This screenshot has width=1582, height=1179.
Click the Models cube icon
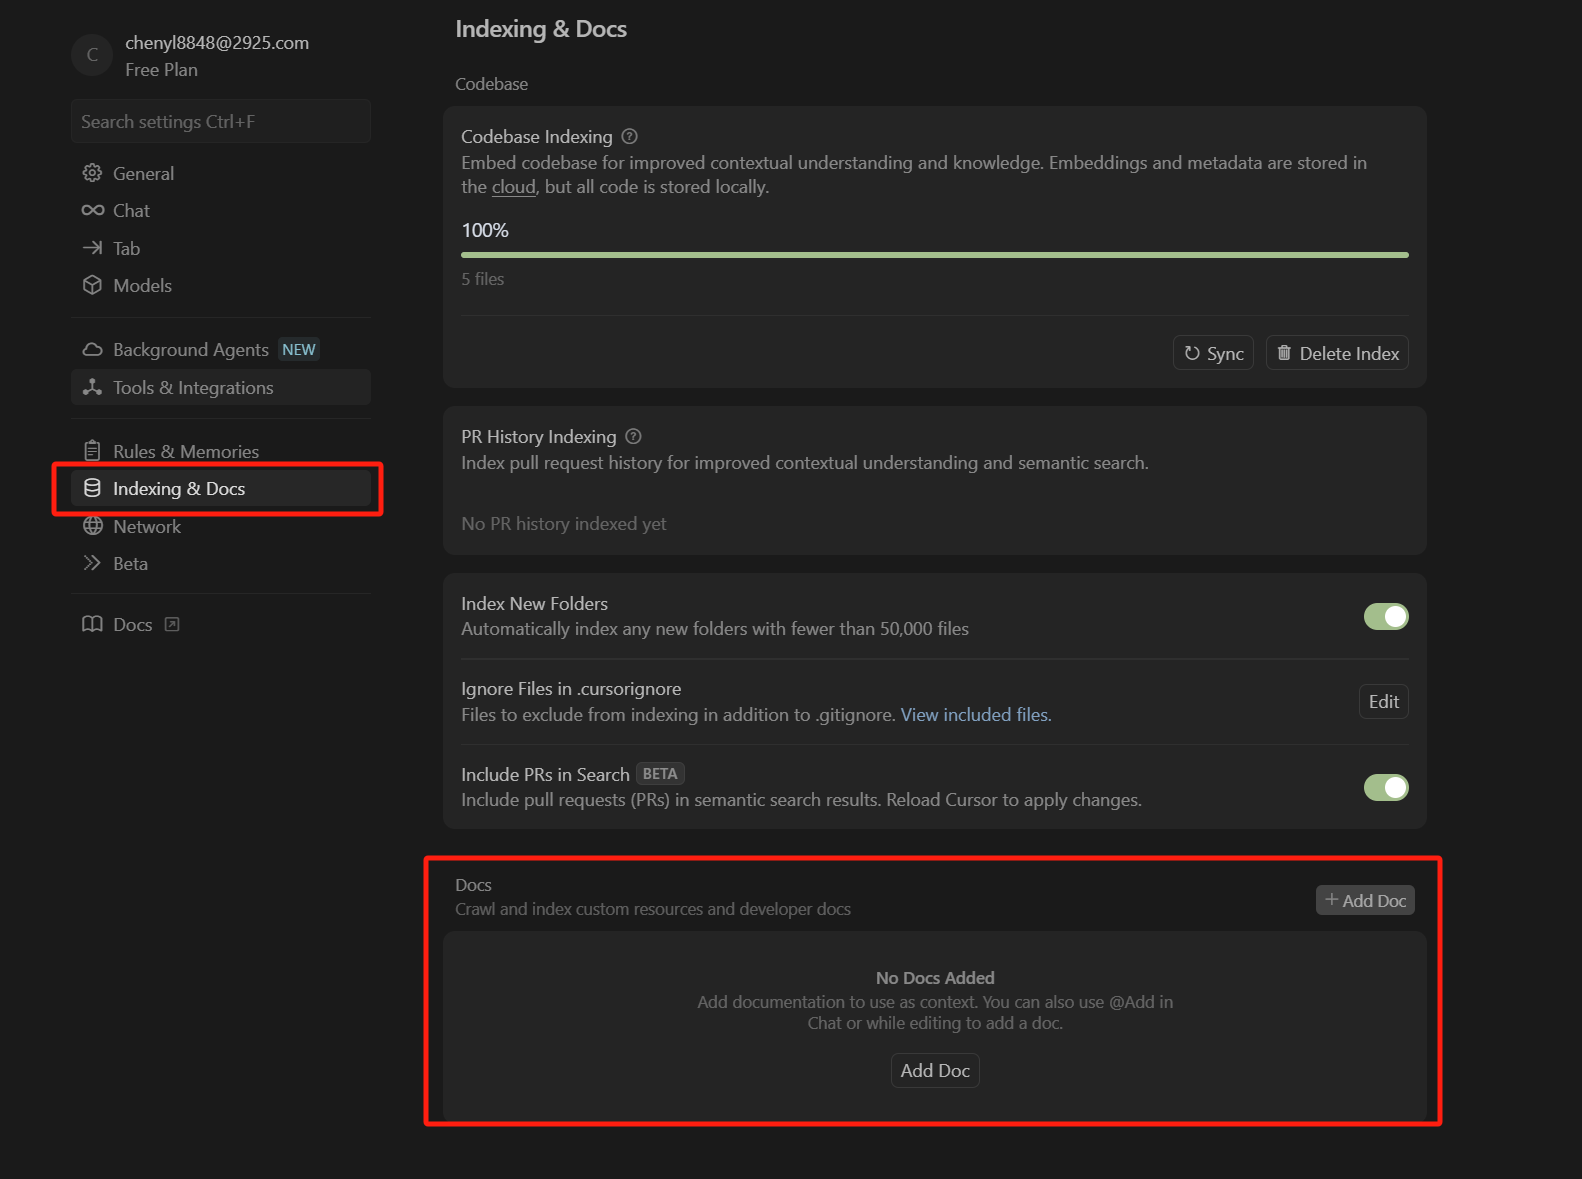coord(92,285)
